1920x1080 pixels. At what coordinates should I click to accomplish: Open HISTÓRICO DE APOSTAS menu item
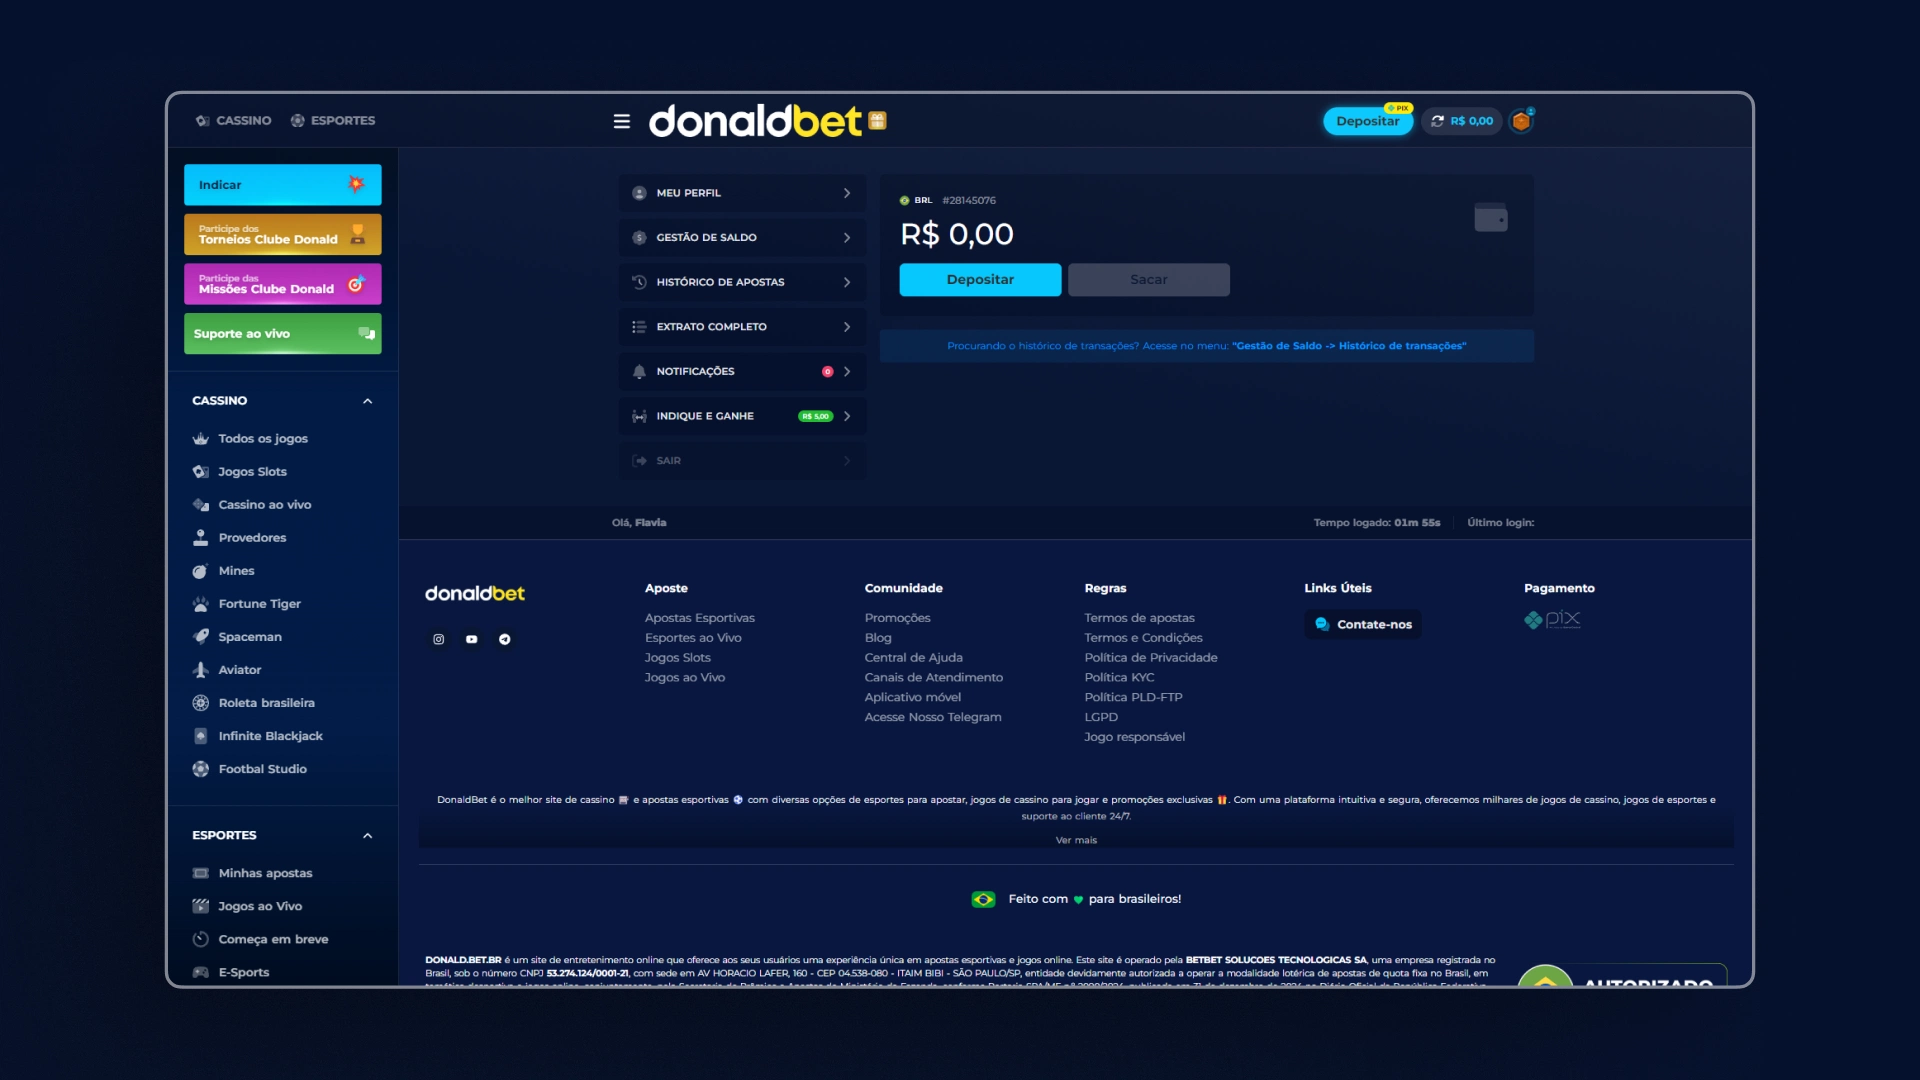click(x=742, y=282)
